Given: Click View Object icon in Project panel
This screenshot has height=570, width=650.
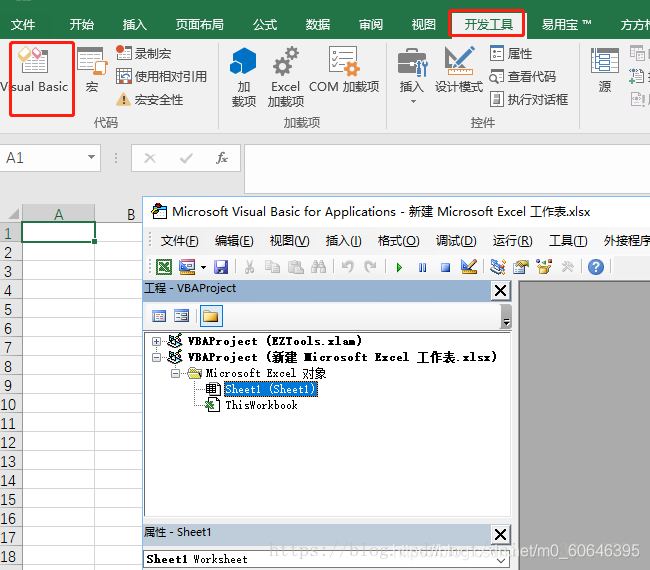Looking at the screenshot, I should [182, 316].
